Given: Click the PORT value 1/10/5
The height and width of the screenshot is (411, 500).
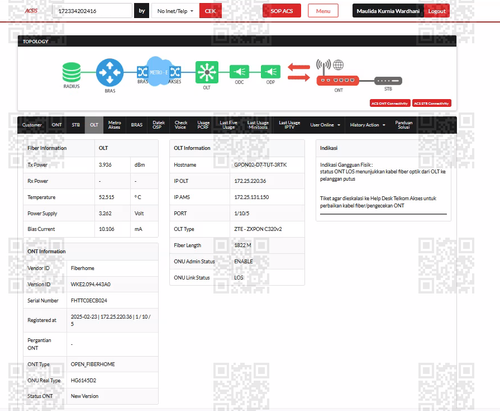Looking at the screenshot, I should coord(241,213).
